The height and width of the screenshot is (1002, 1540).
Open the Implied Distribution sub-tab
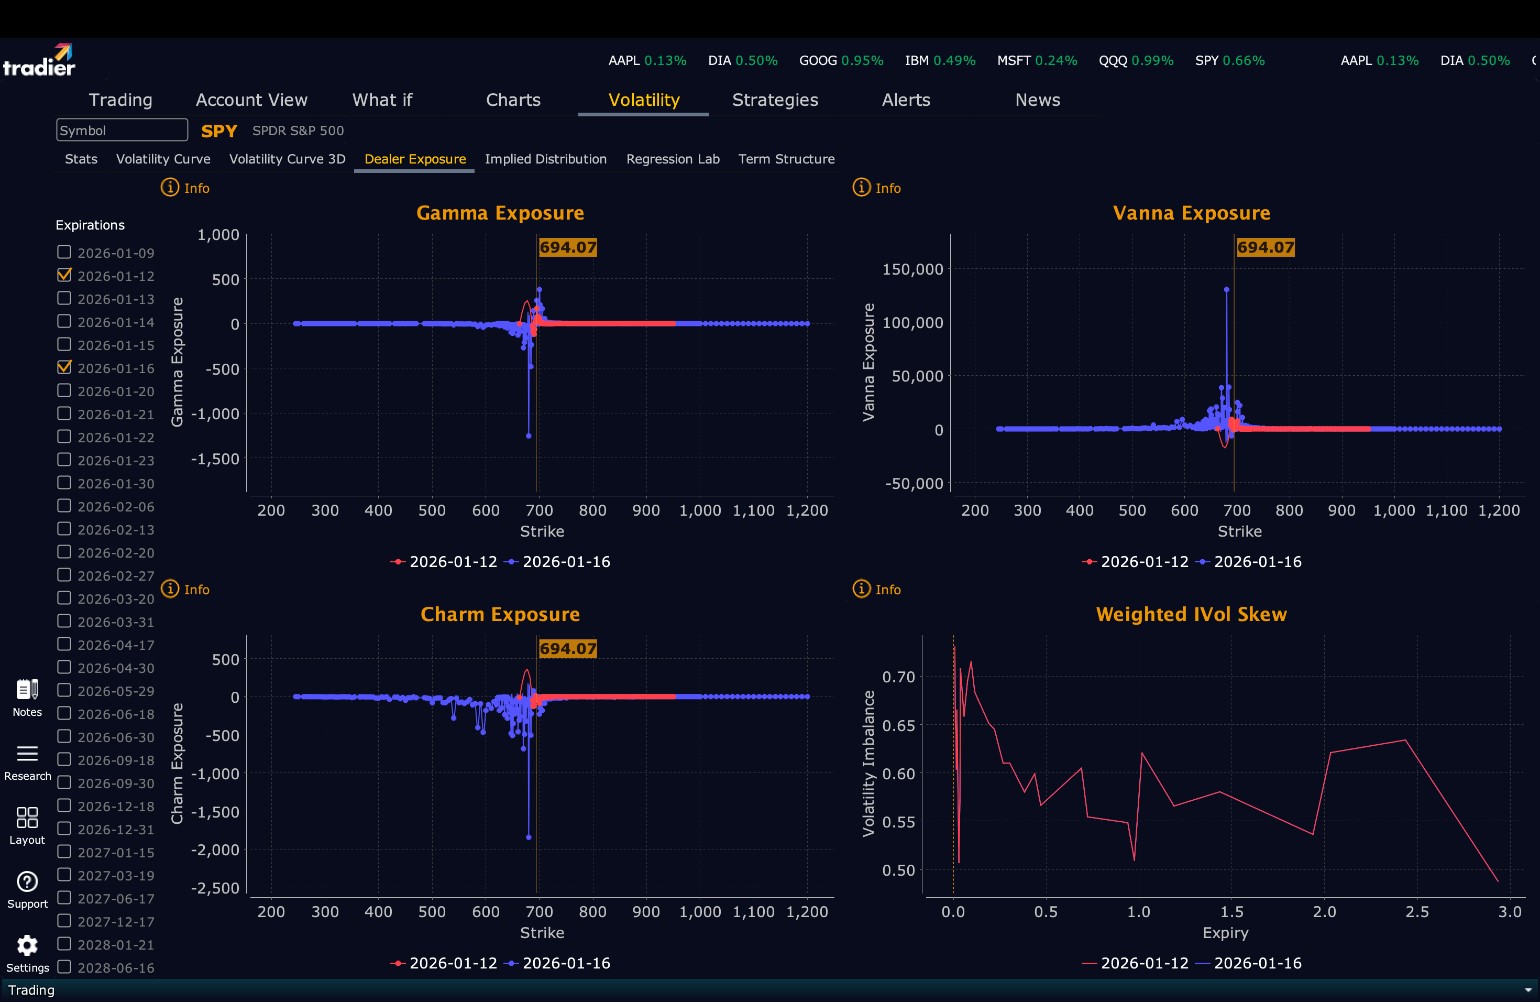546,159
